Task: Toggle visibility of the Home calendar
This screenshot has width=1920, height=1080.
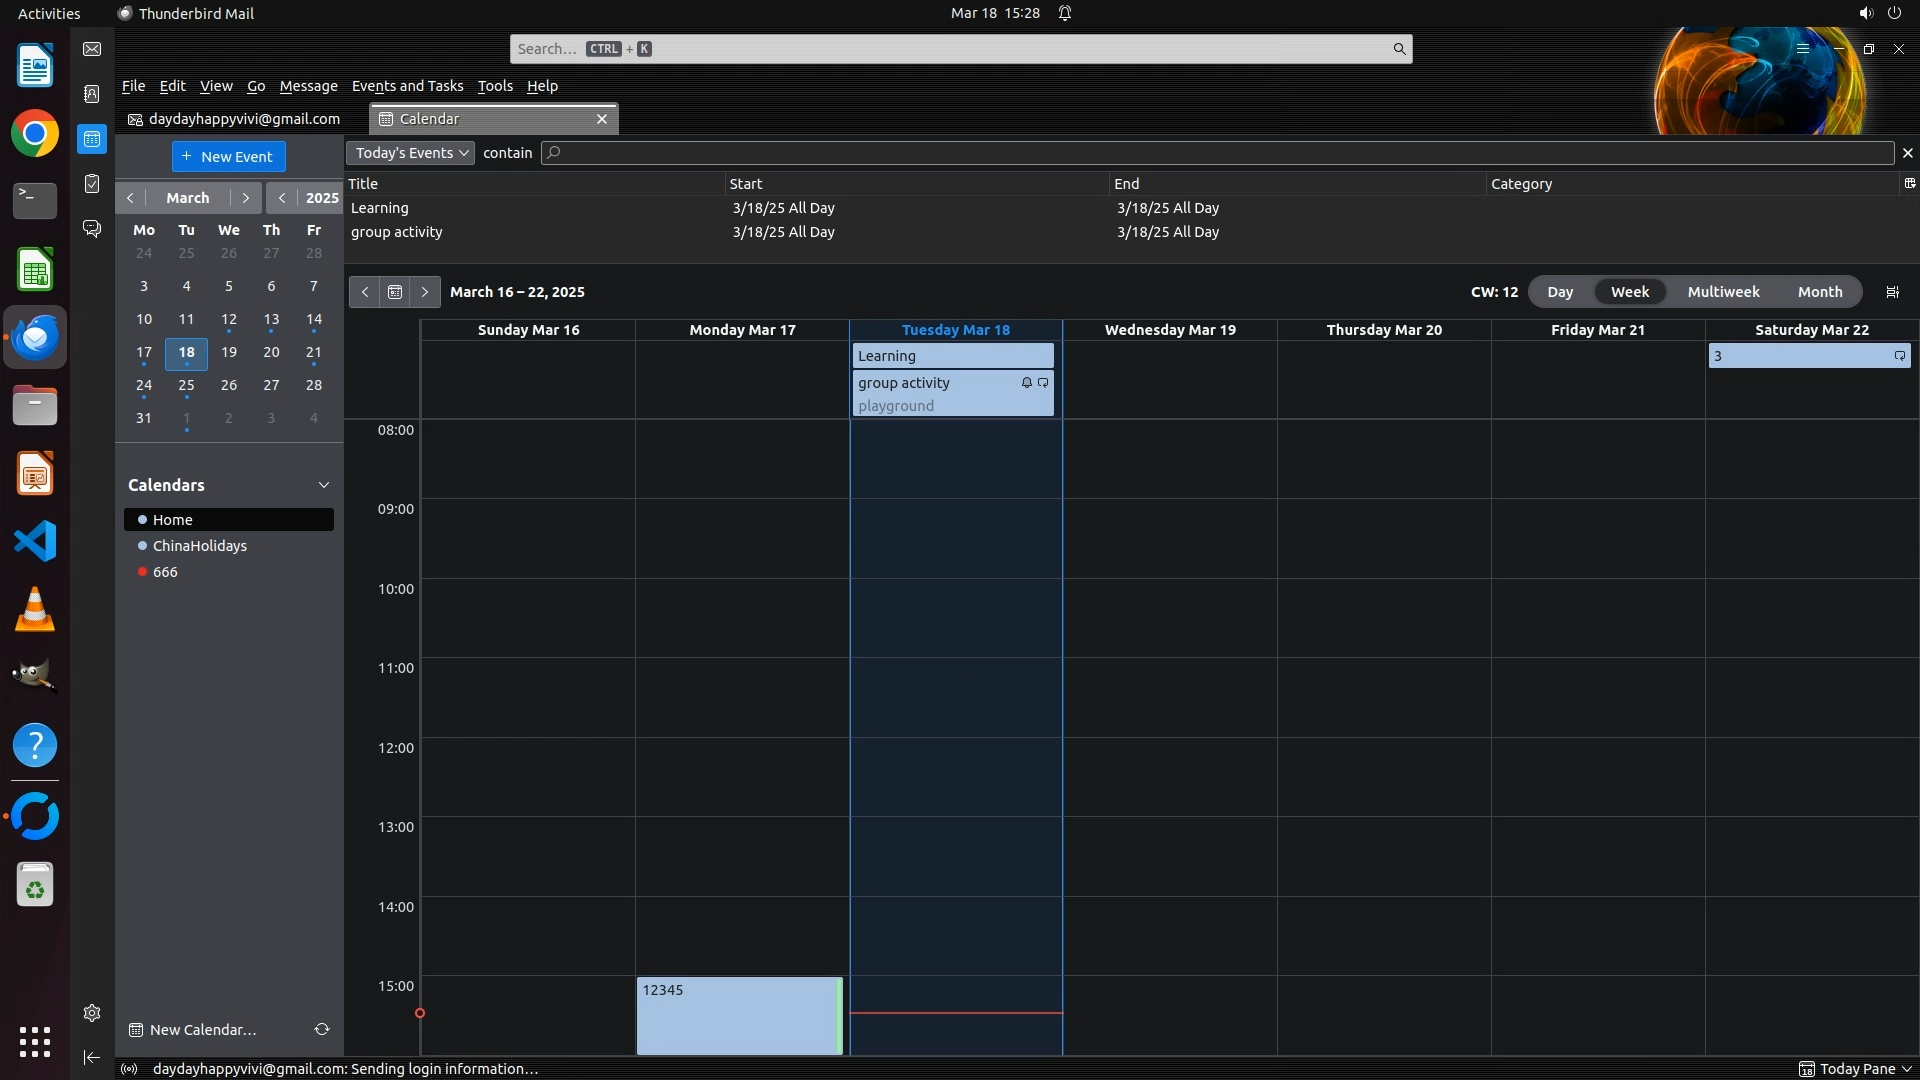Action: 143,520
